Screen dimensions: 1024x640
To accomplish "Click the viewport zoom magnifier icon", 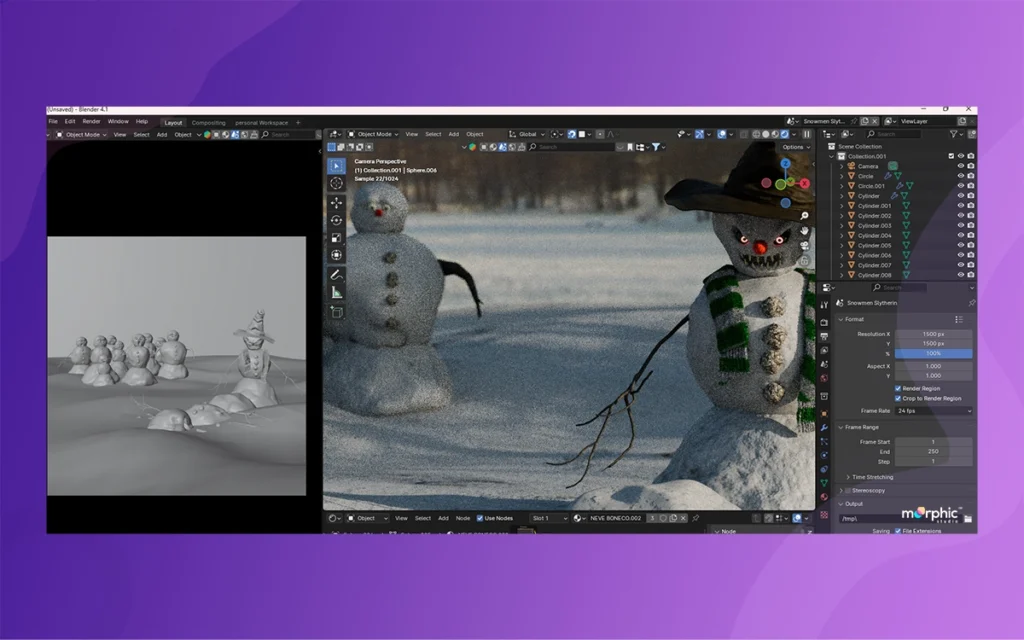I will [x=805, y=216].
